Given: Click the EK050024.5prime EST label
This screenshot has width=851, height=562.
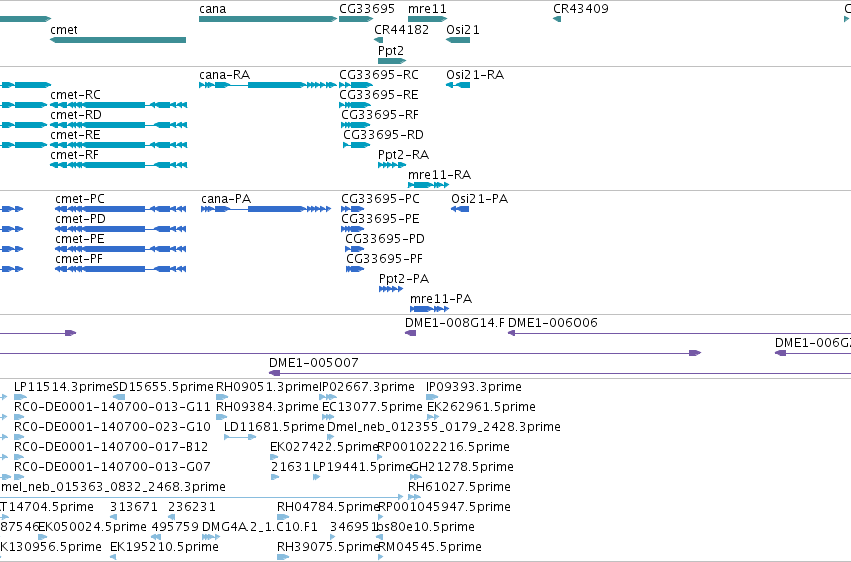Looking at the screenshot, I should pyautogui.click(x=92, y=528).
